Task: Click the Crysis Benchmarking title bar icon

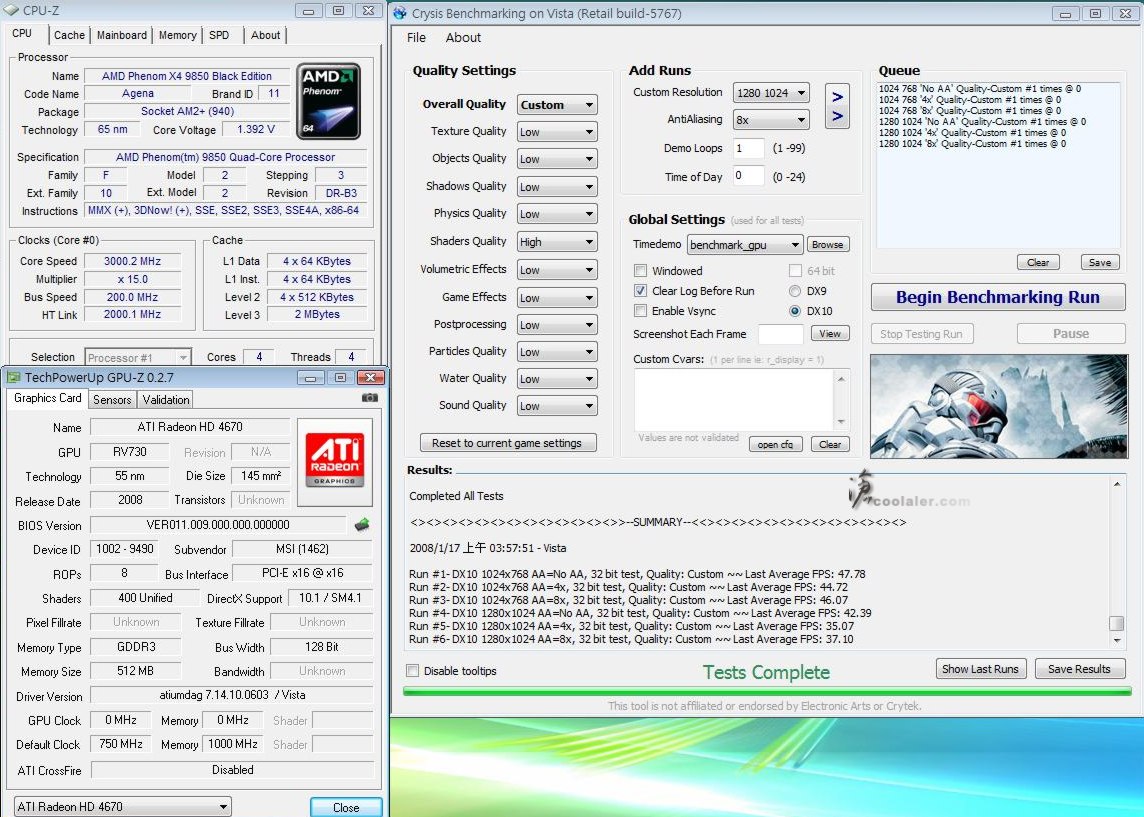Action: click(x=400, y=13)
